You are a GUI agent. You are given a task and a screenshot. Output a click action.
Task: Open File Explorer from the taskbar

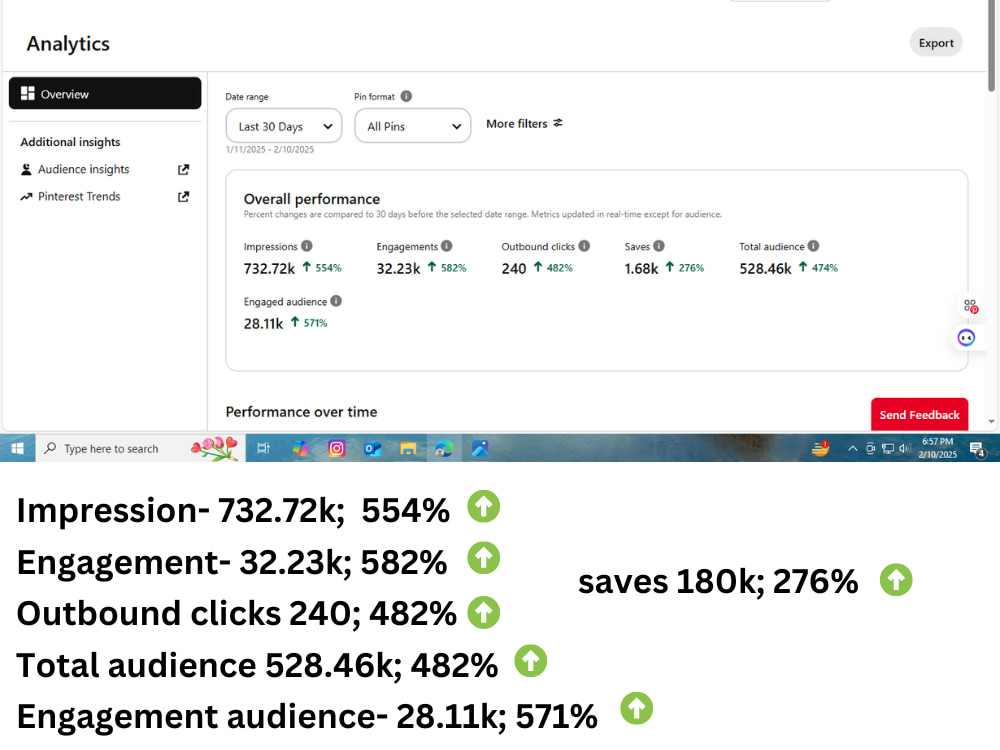408,448
